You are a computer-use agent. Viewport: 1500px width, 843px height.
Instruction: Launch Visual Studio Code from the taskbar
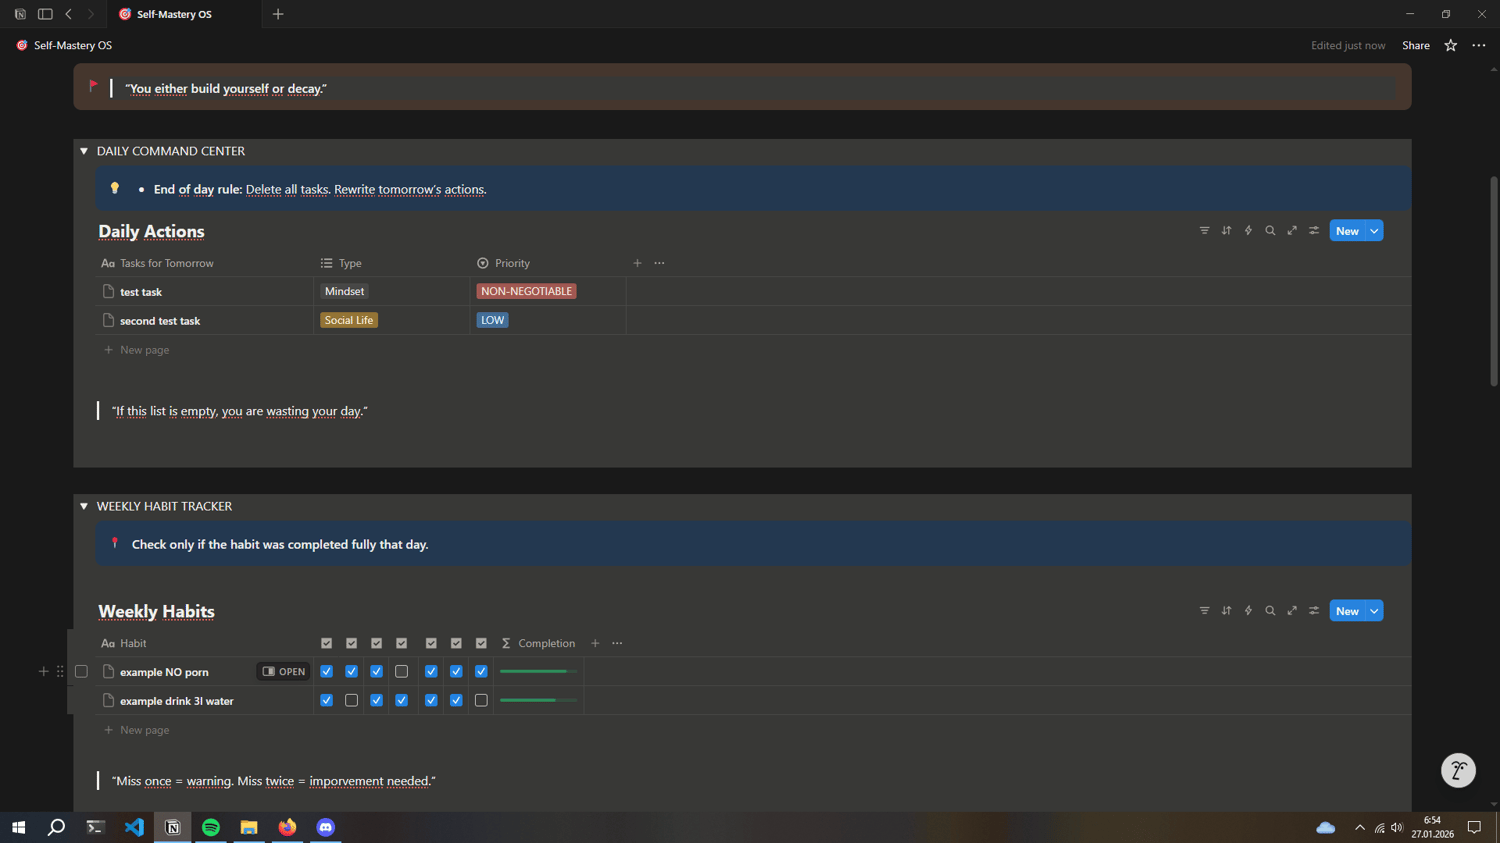134,827
